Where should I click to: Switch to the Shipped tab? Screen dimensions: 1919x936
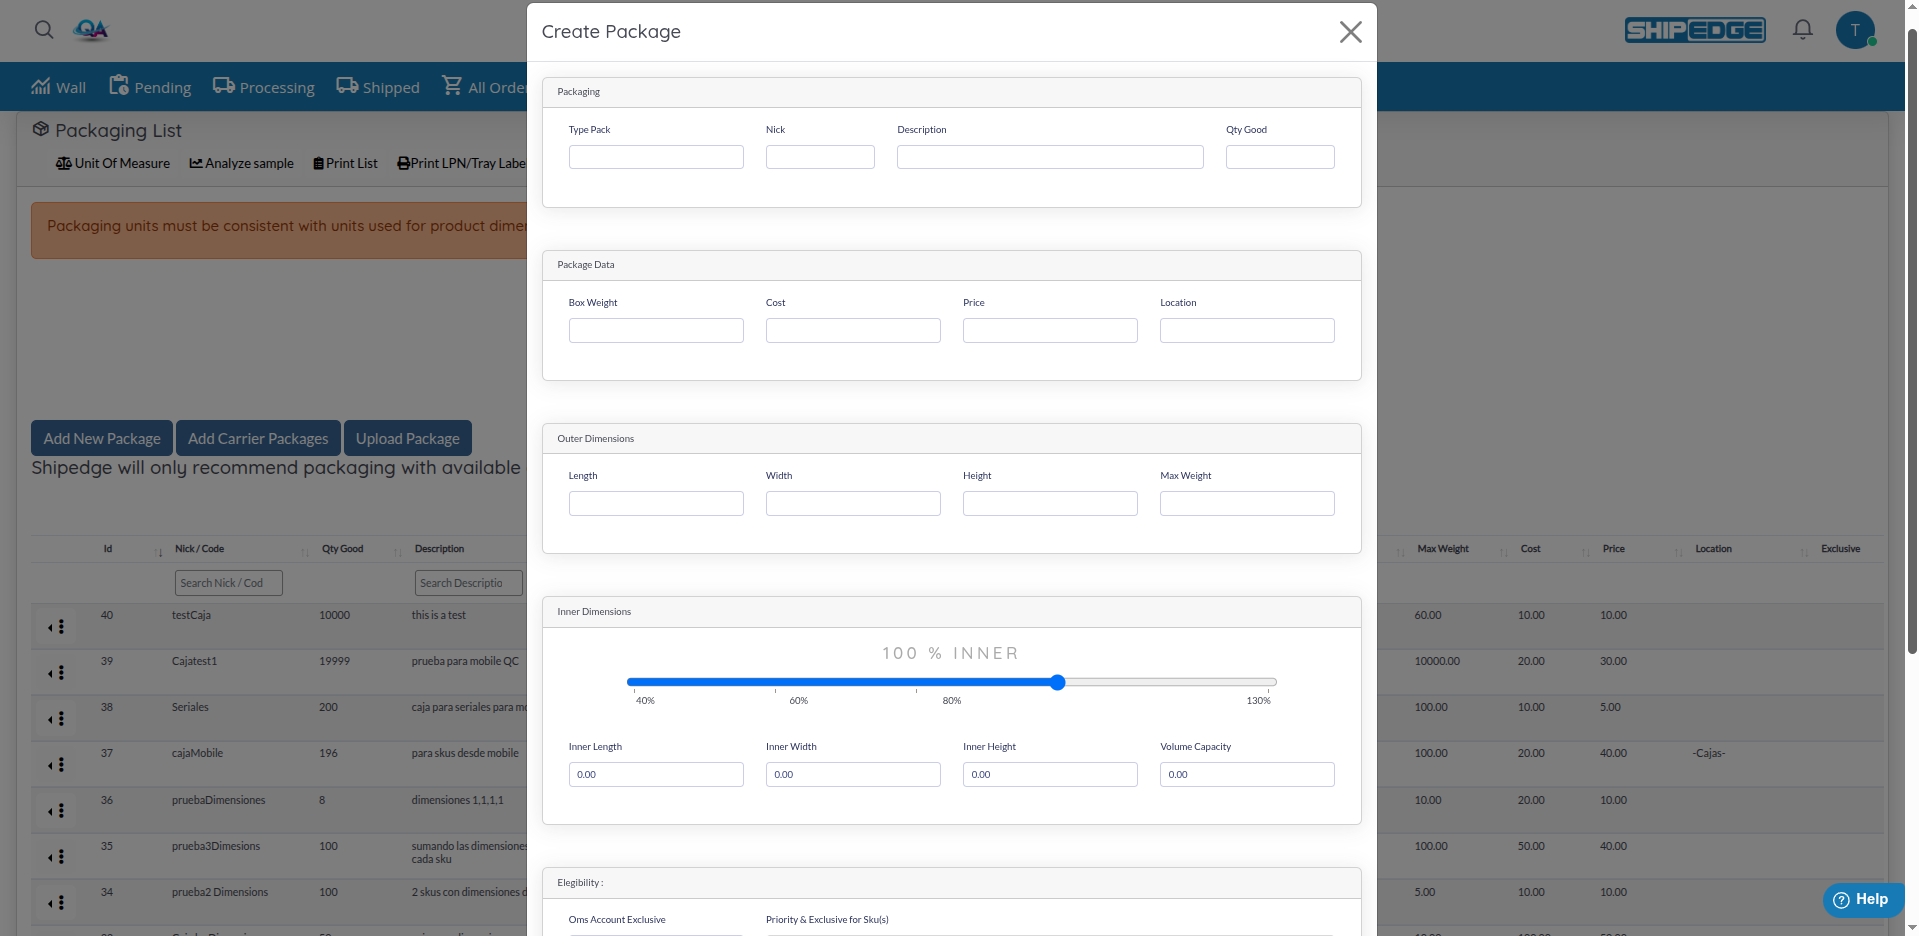(378, 88)
